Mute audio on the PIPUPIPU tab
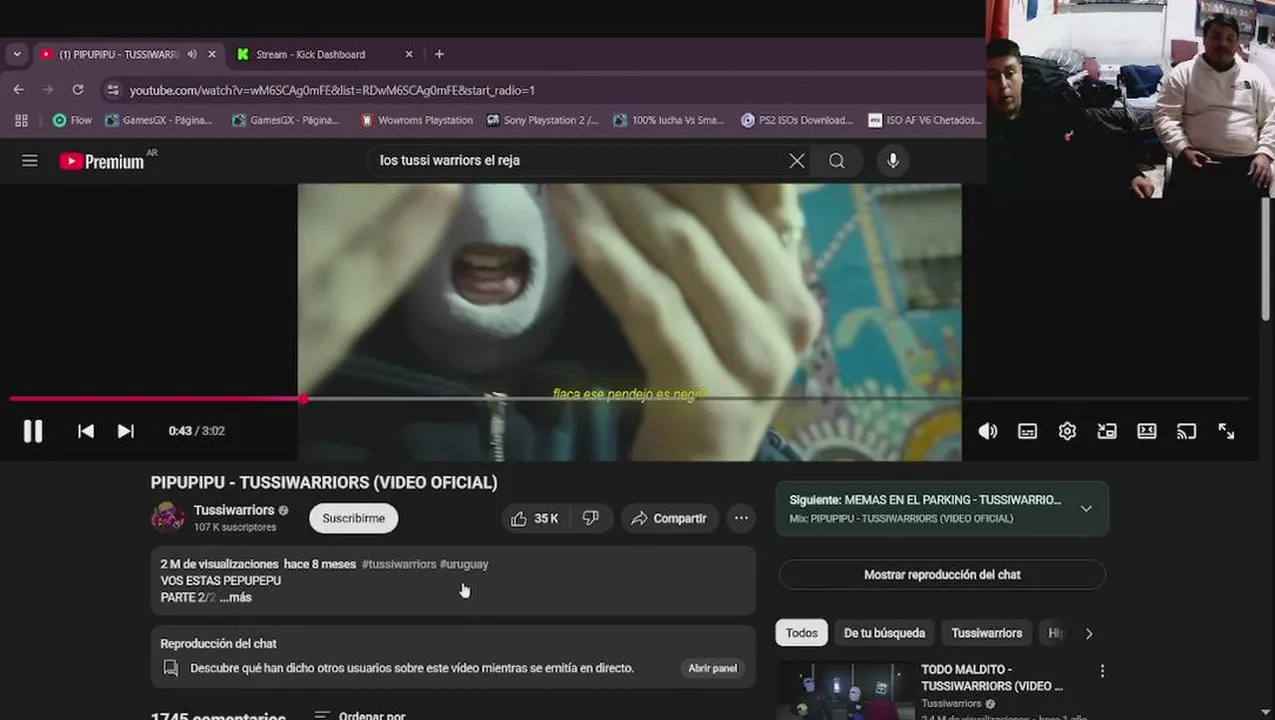This screenshot has height=720, width=1275. click(x=192, y=54)
